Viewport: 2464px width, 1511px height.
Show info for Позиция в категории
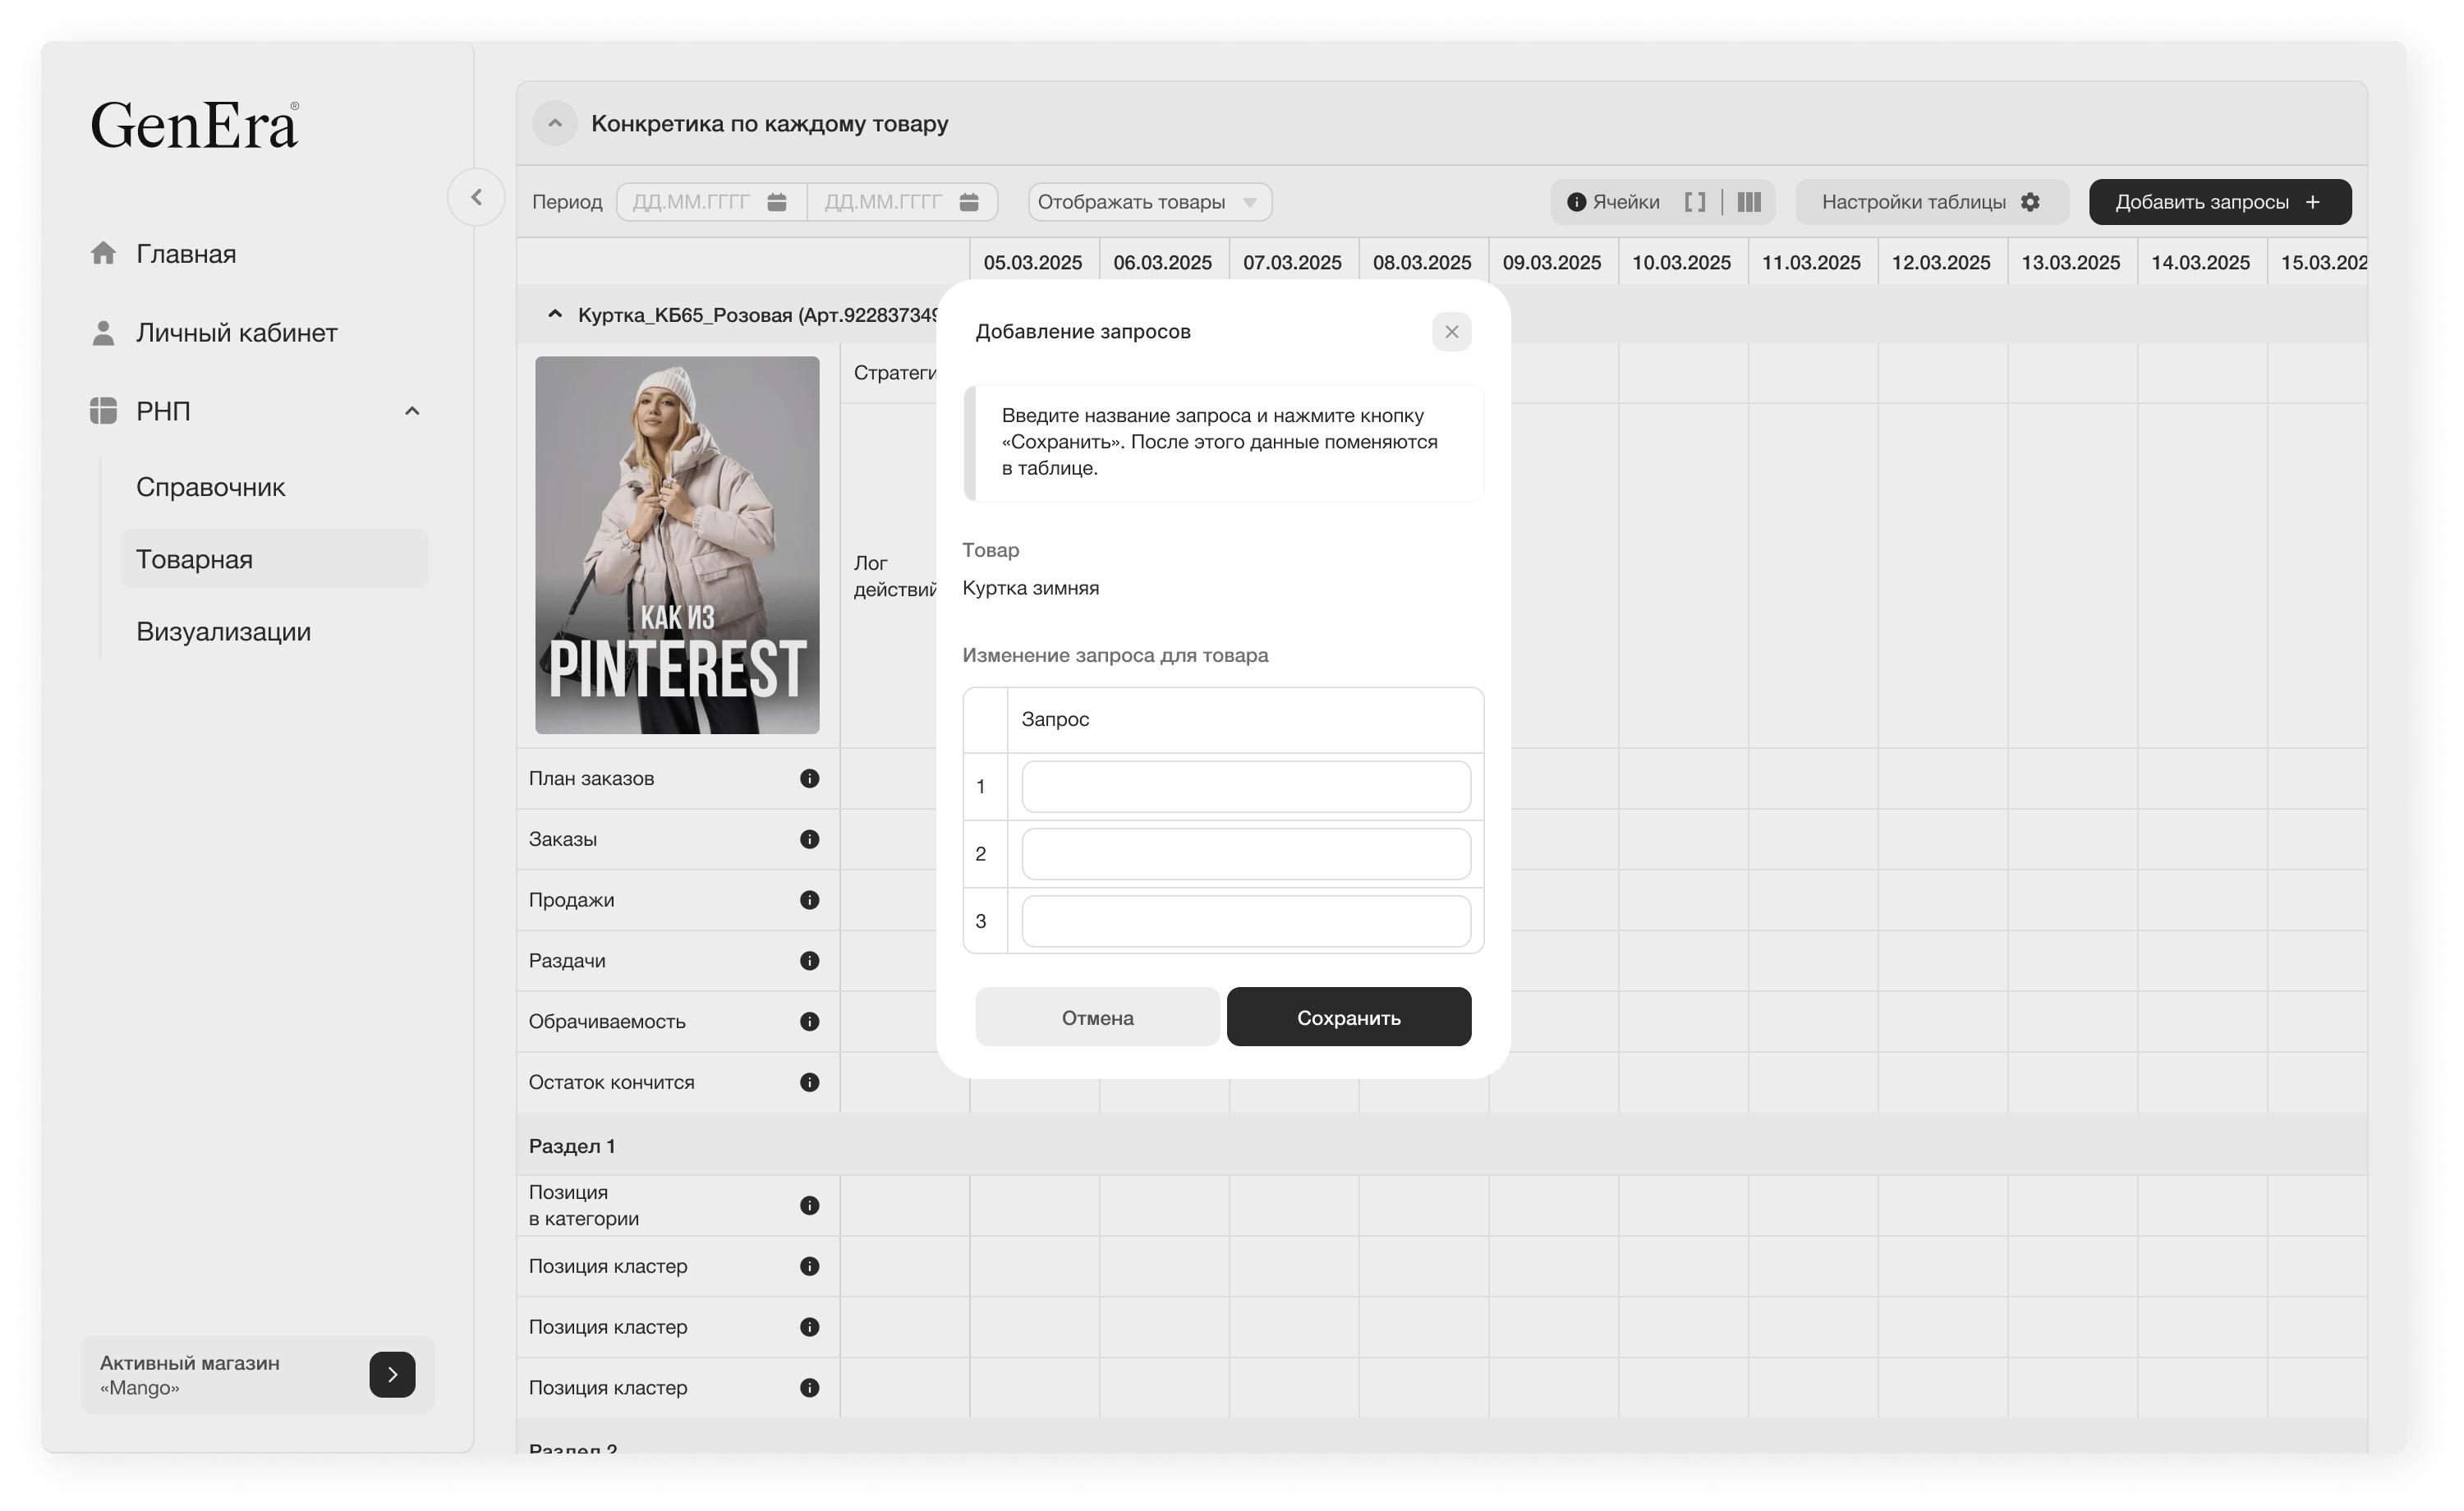tap(810, 1205)
